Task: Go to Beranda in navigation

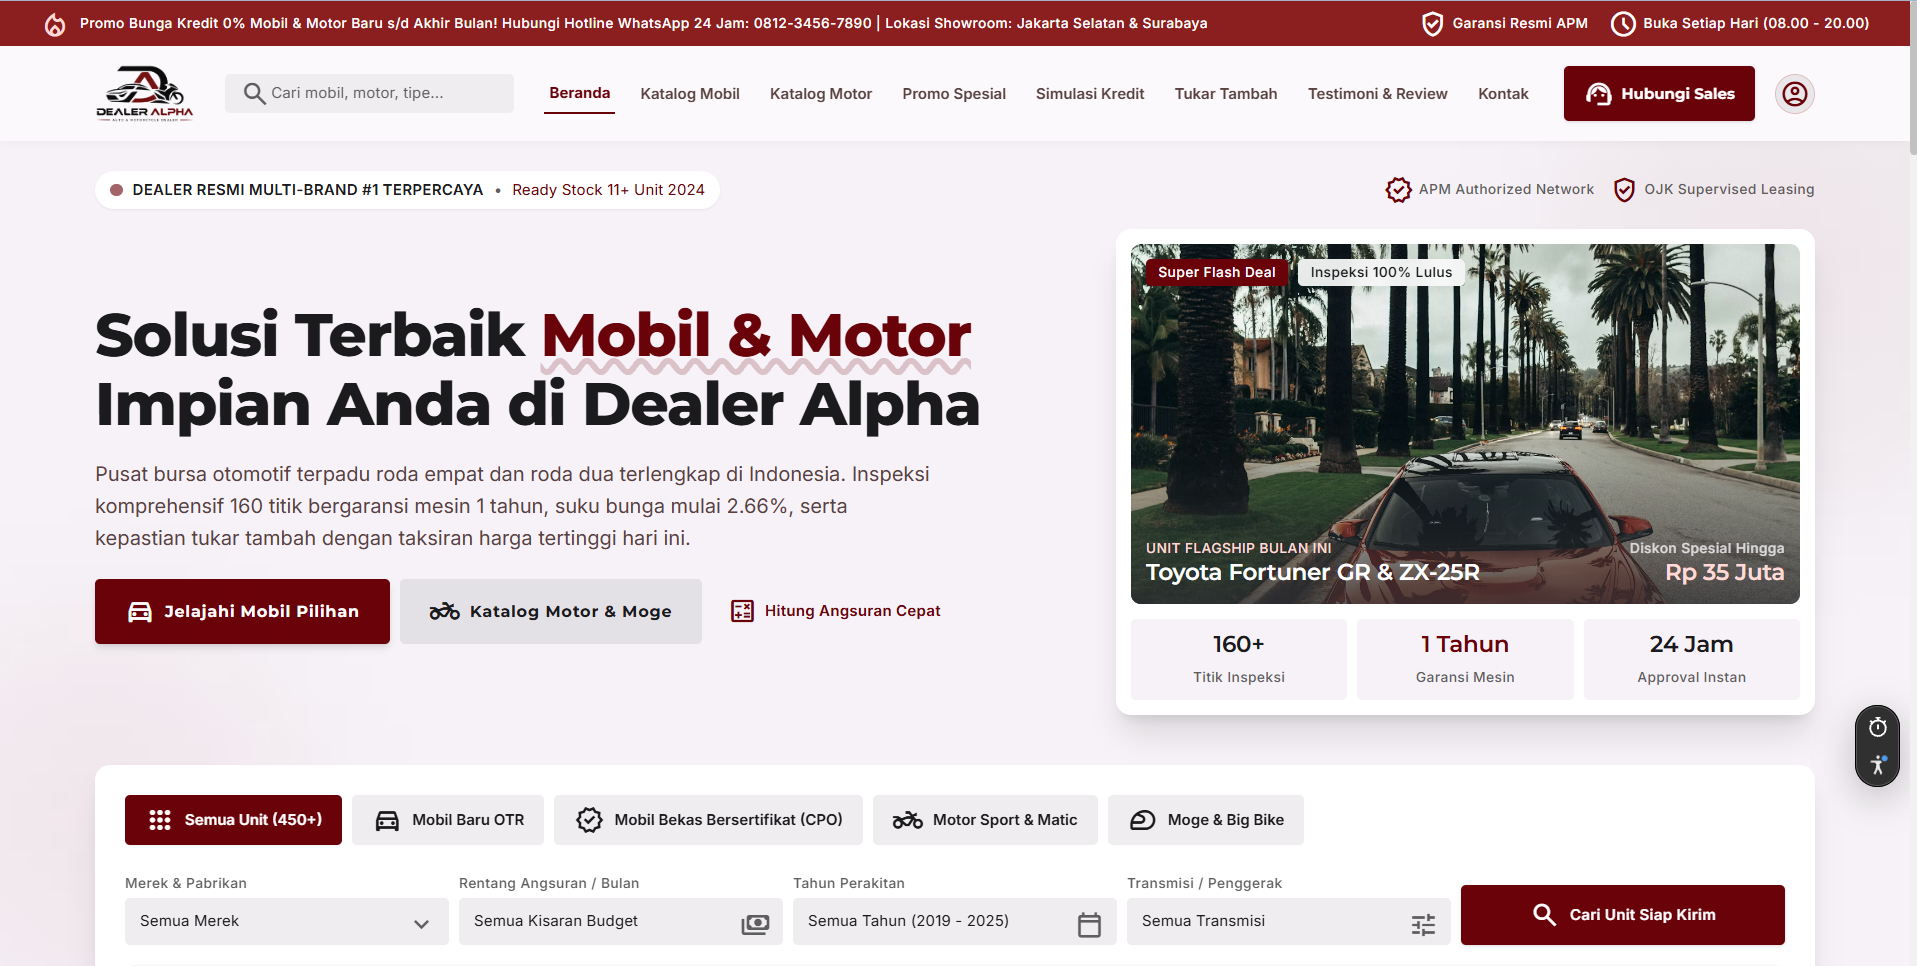Action: 579,93
